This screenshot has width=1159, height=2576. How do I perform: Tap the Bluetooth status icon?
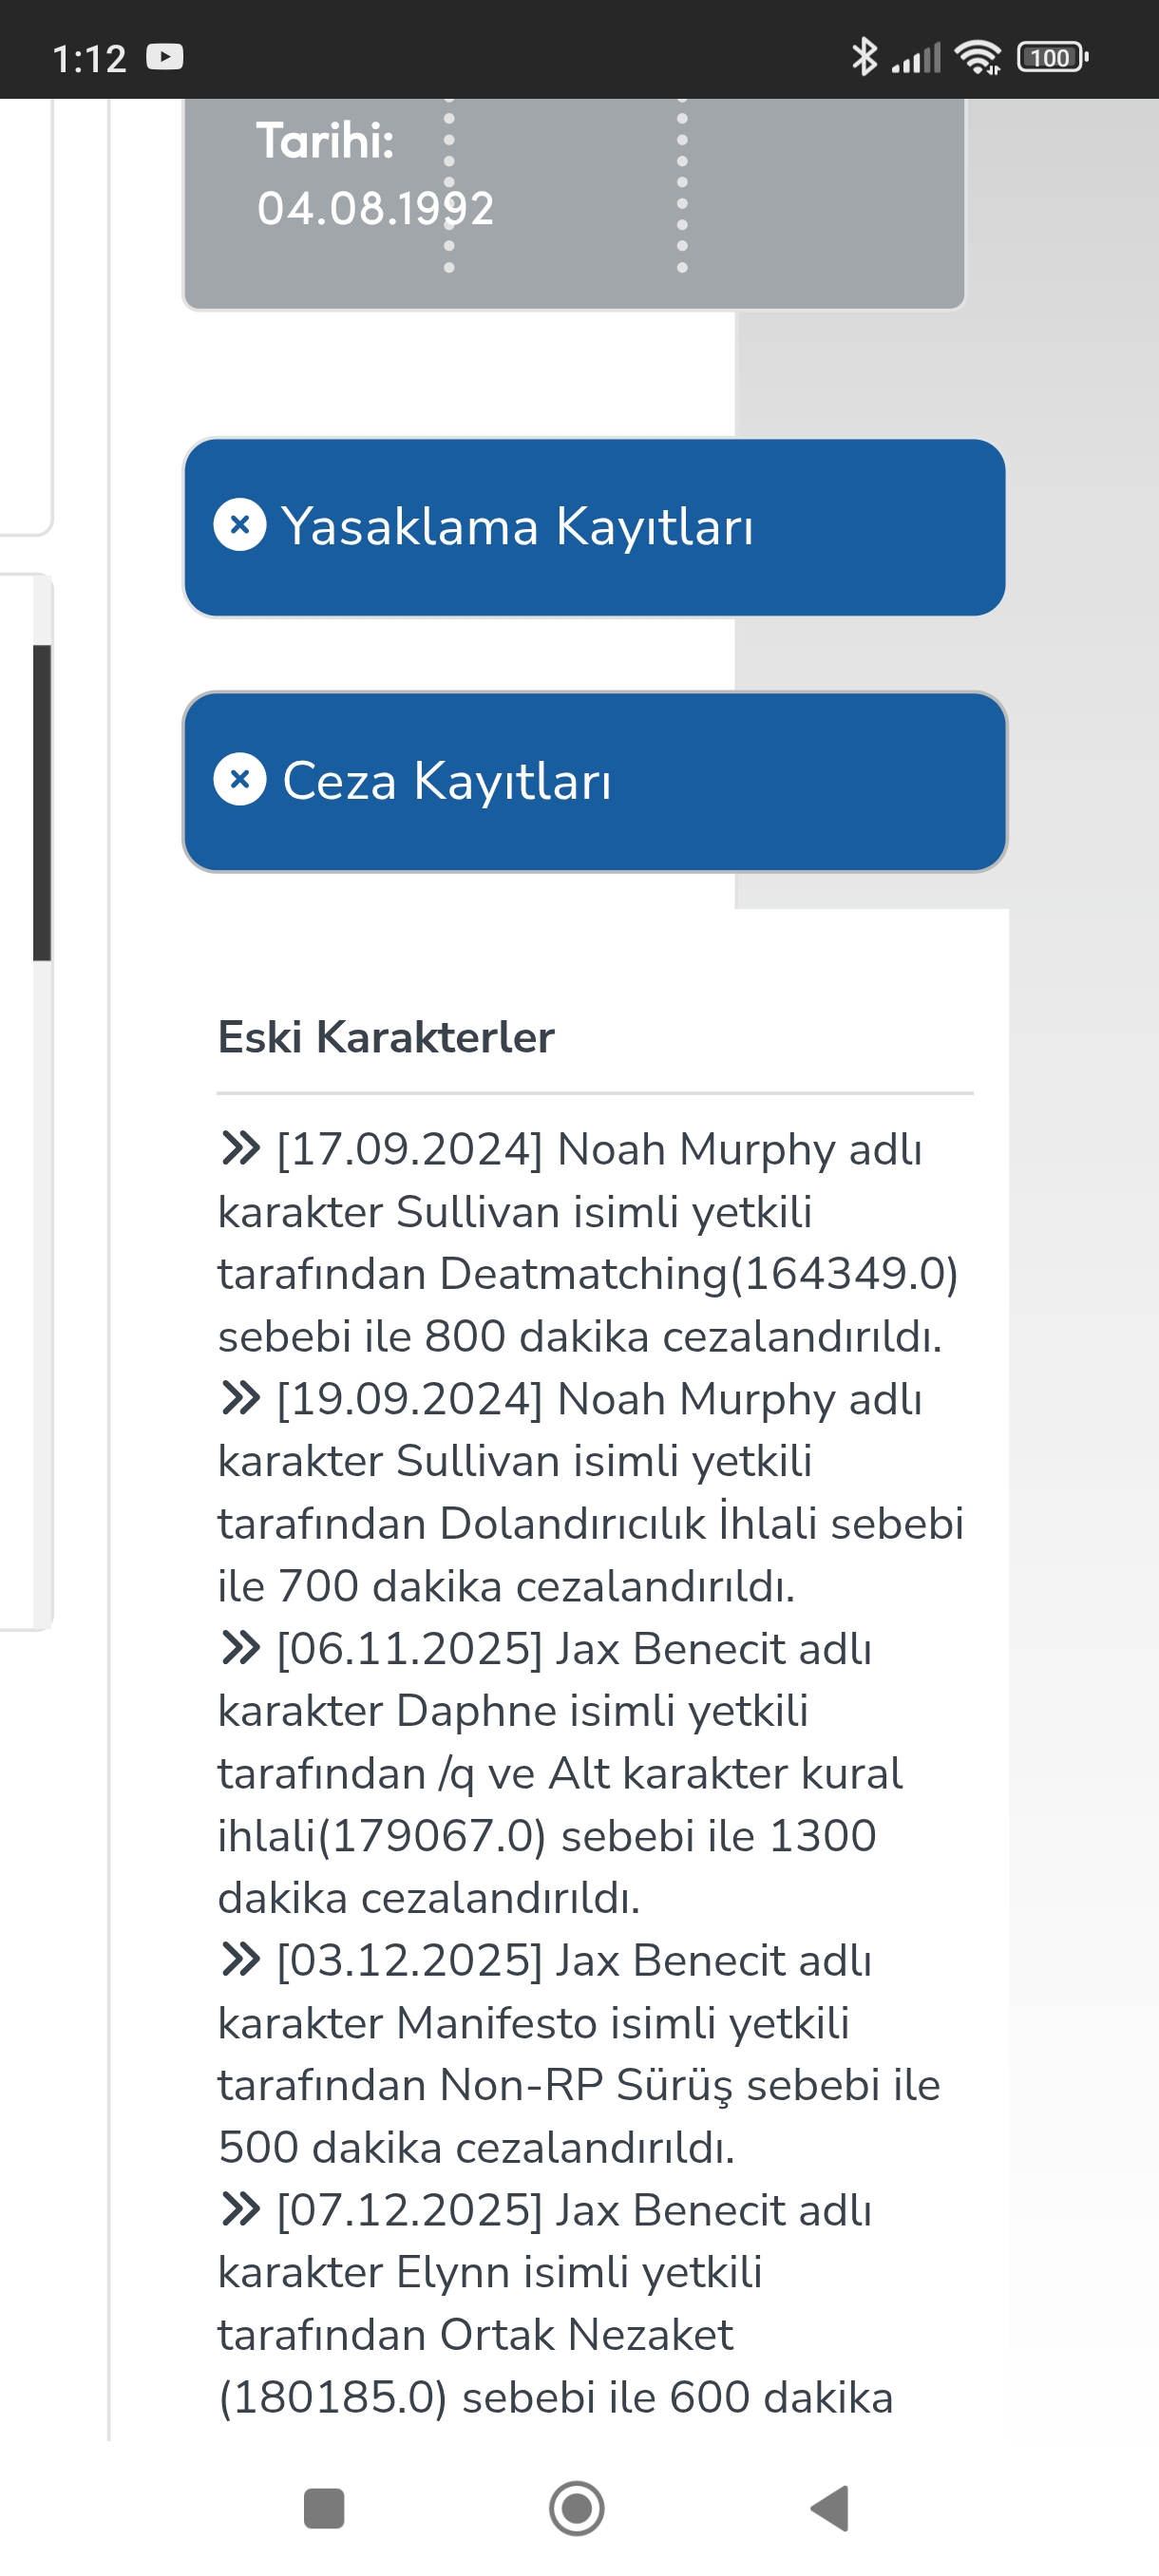pyautogui.click(x=864, y=57)
